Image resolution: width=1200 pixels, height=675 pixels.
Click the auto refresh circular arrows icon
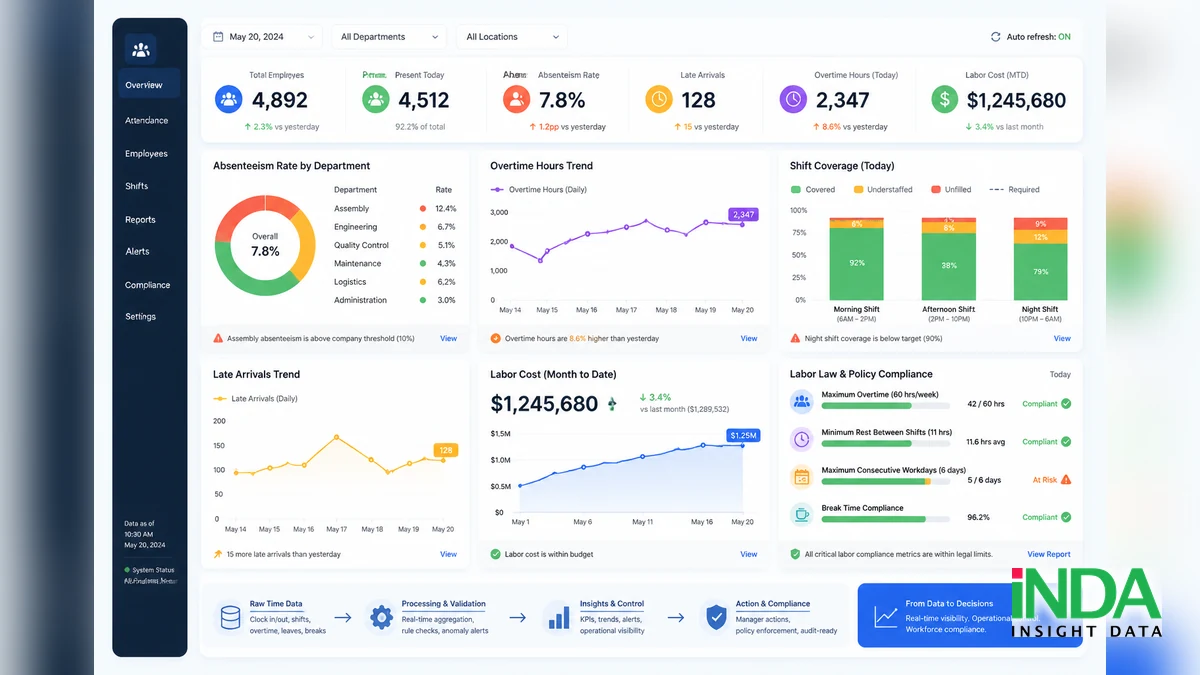click(x=995, y=37)
